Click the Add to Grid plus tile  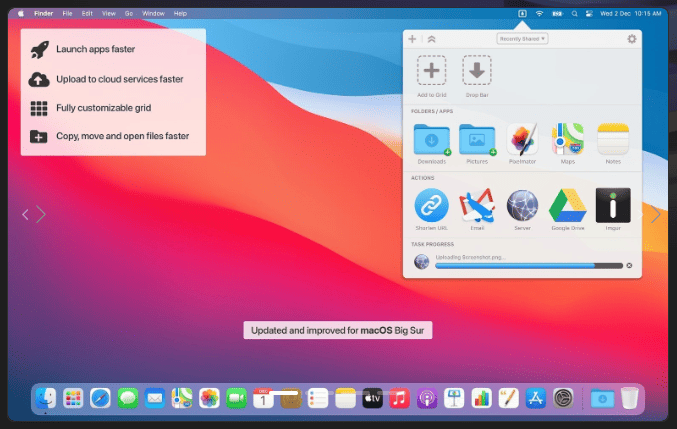431,70
